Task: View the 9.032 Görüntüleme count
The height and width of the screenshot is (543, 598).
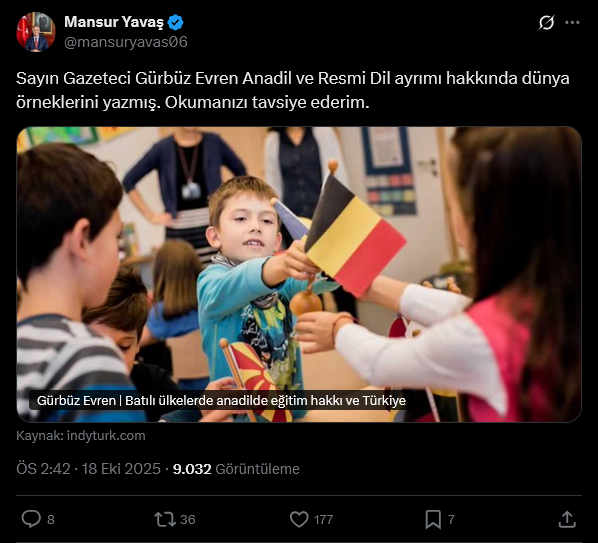Action: (x=236, y=469)
